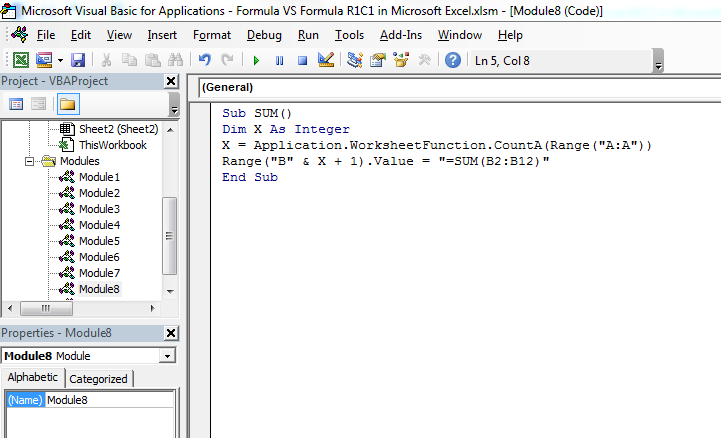Screen dimensions: 721x438
Task: Open View Microsoft Excel toolbar icon
Action: click(x=21, y=60)
